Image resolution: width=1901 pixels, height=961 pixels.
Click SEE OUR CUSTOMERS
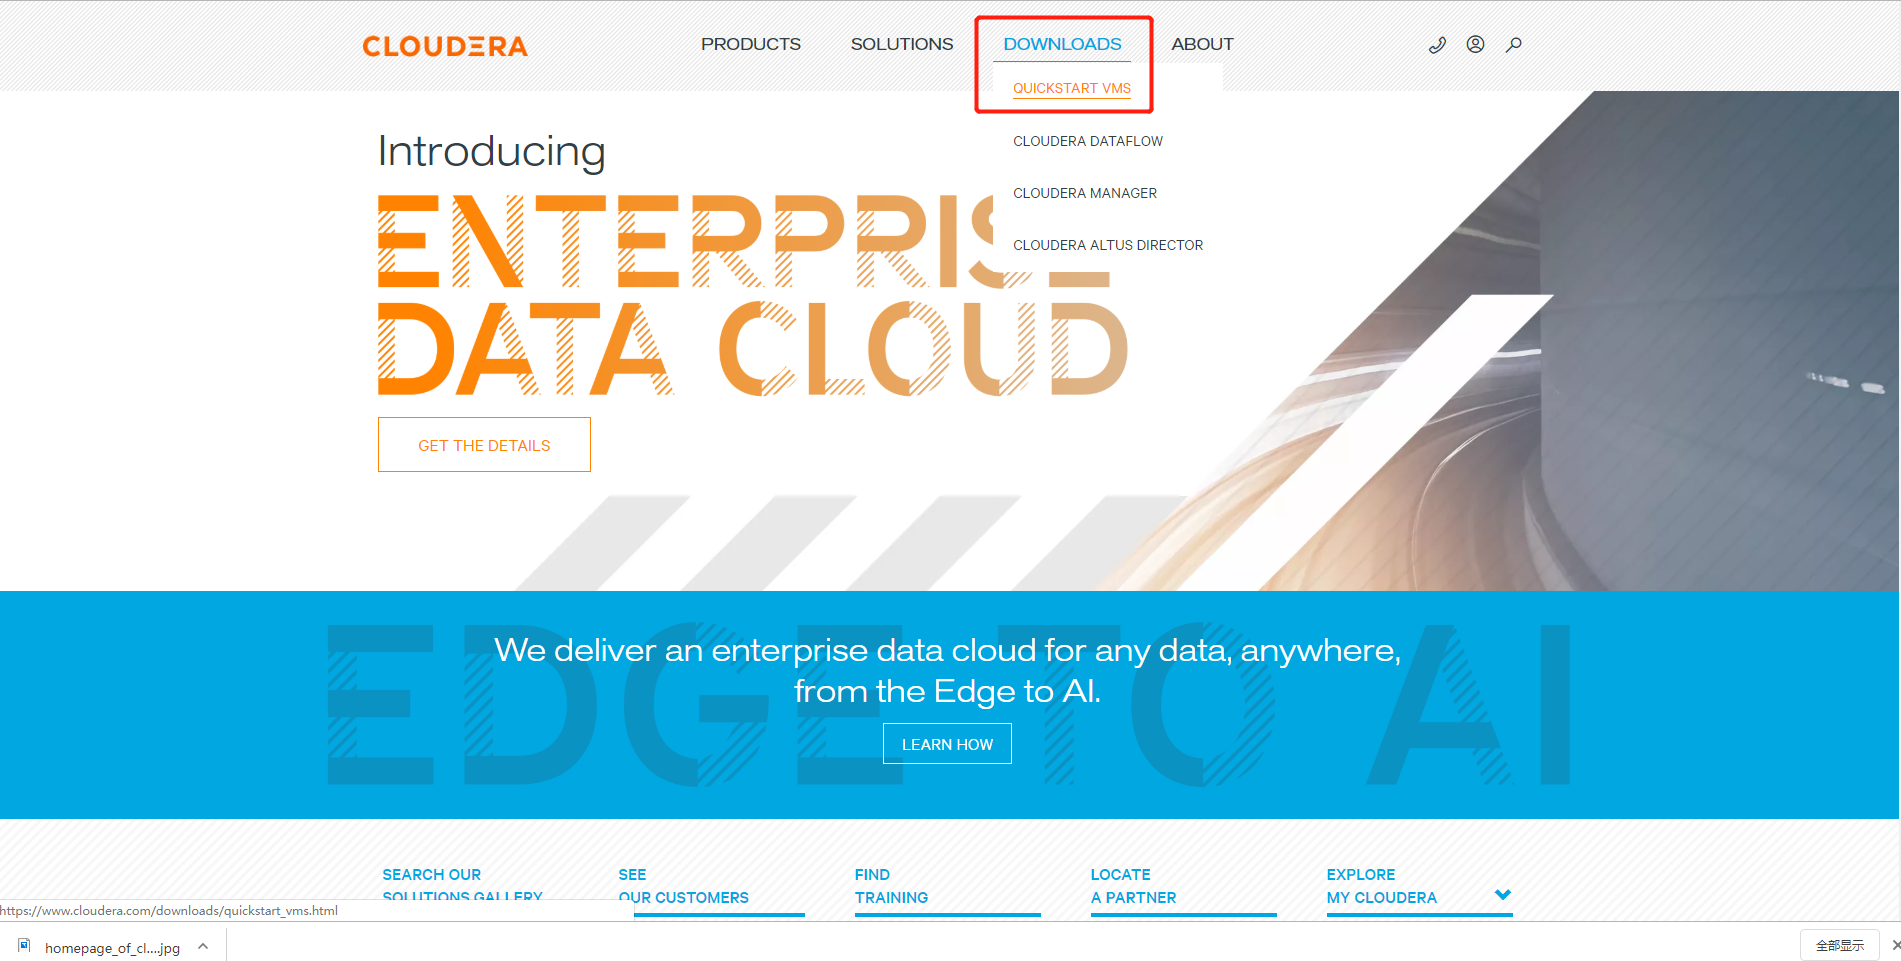pos(685,885)
